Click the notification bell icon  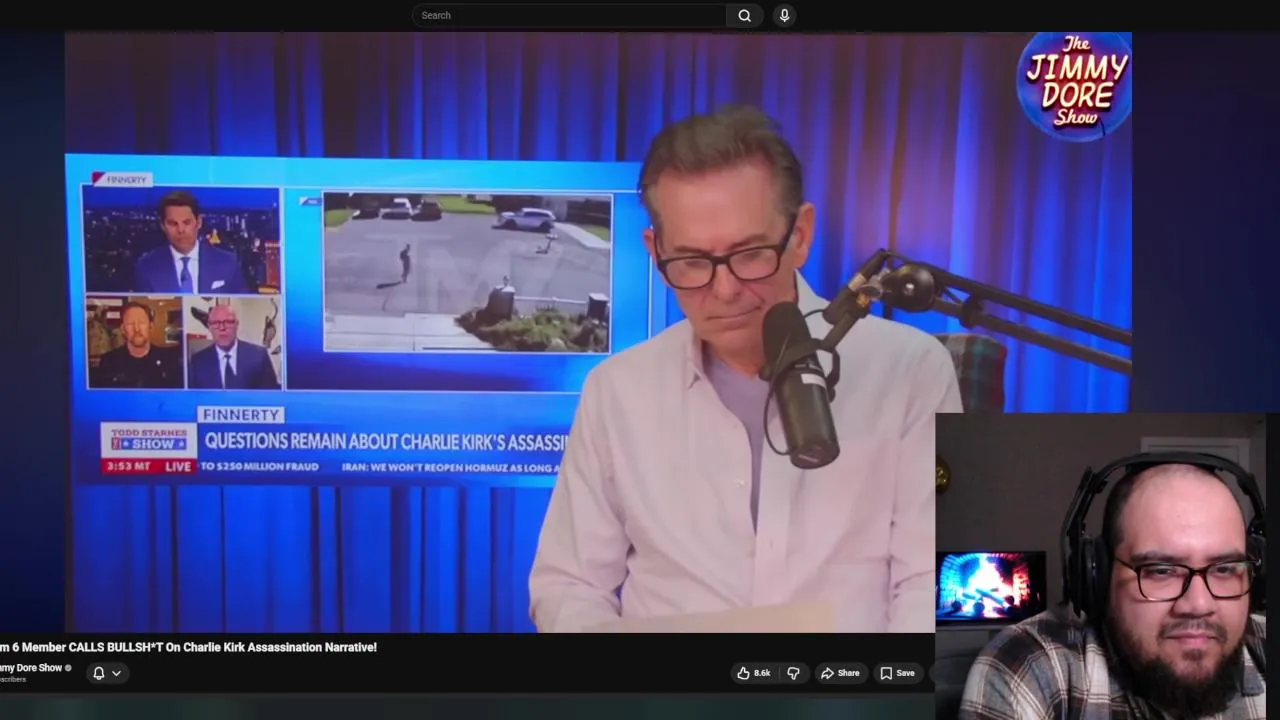coord(98,673)
